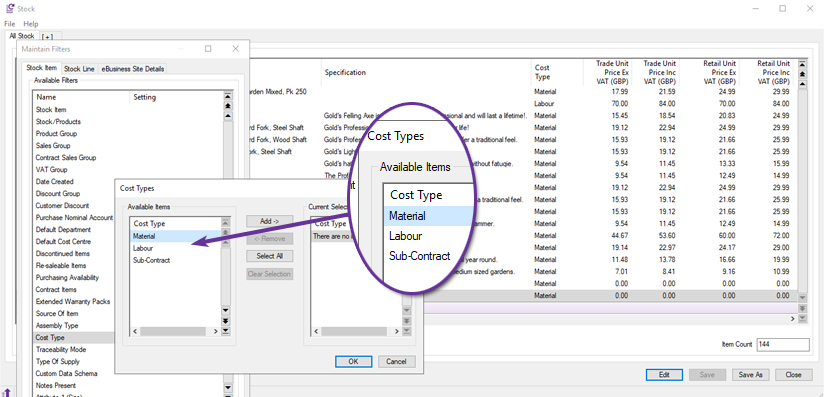Click line-down arrow in Available Items list
Viewport: 824px width, 397px height.
pos(225,311)
